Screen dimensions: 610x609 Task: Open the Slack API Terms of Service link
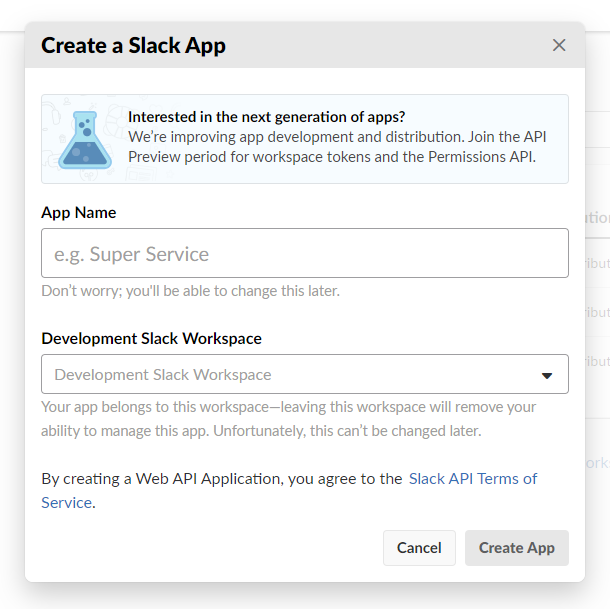(472, 479)
